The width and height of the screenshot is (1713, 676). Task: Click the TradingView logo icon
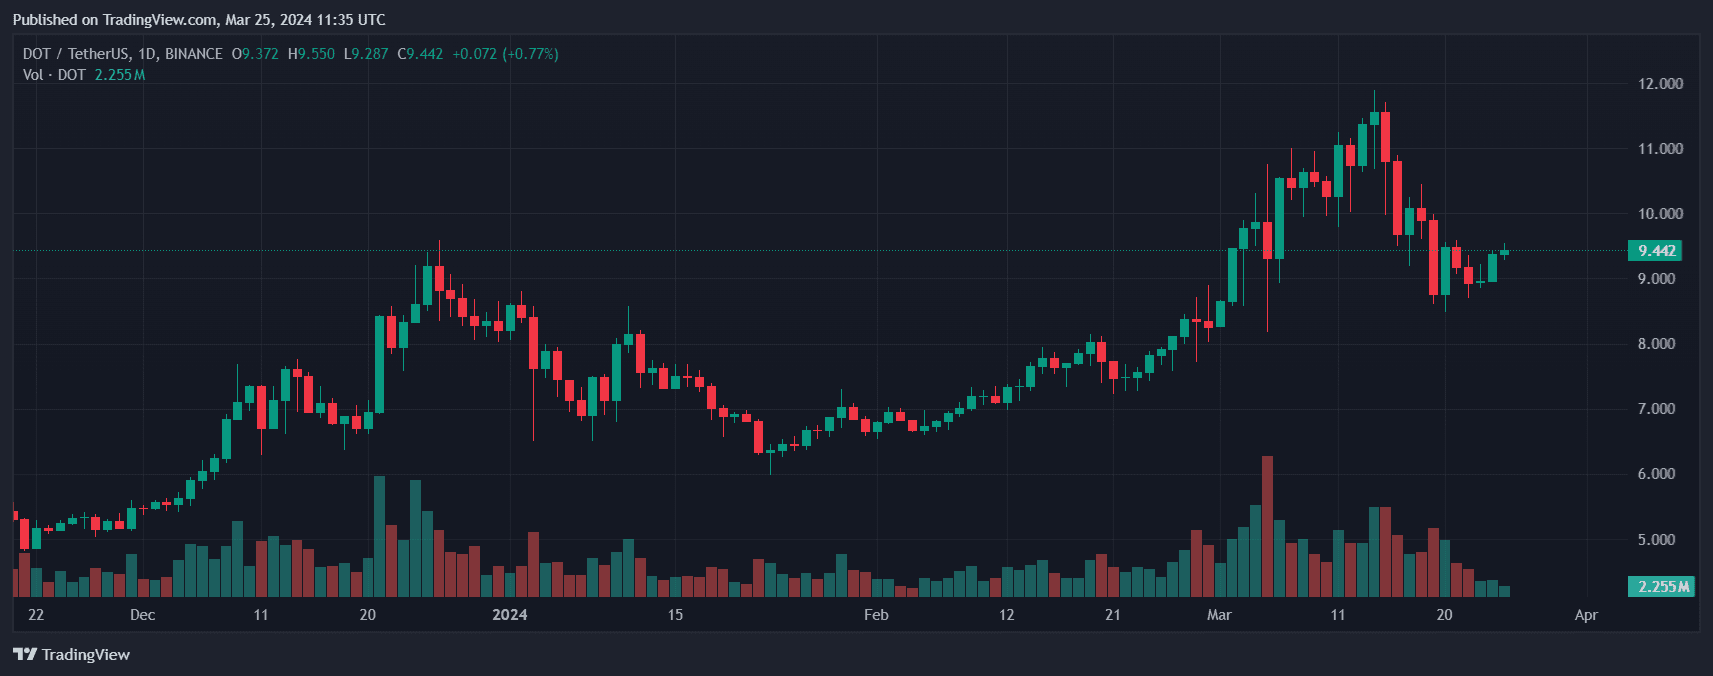tap(25, 655)
